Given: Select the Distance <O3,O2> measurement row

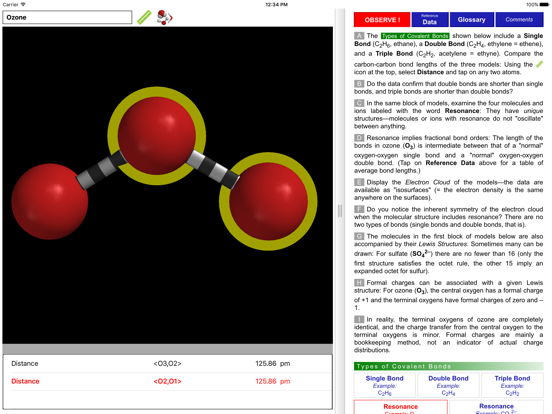Looking at the screenshot, I should point(168,364).
